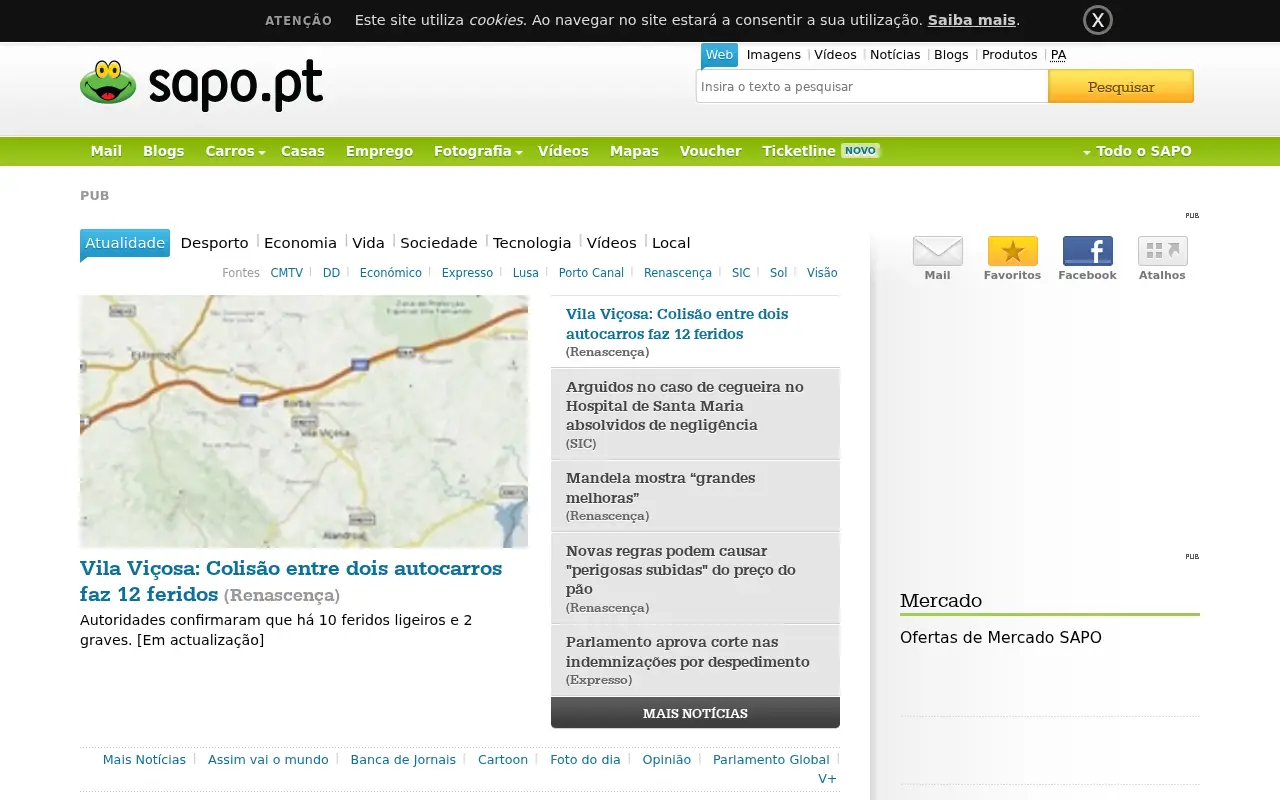Open the Banca de Jornais link
The height and width of the screenshot is (800, 1280).
pyautogui.click(x=403, y=760)
